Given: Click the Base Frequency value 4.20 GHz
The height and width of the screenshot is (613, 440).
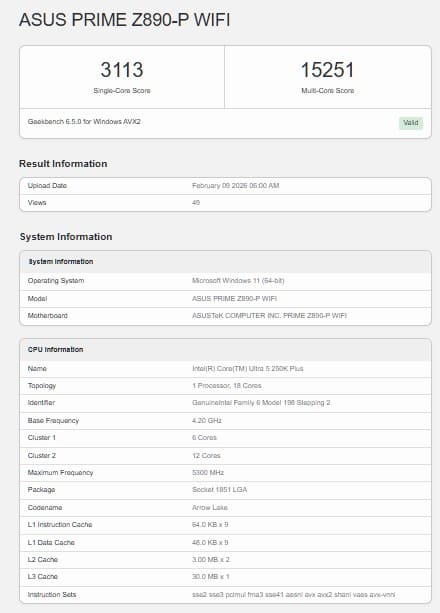Looking at the screenshot, I should [207, 421].
